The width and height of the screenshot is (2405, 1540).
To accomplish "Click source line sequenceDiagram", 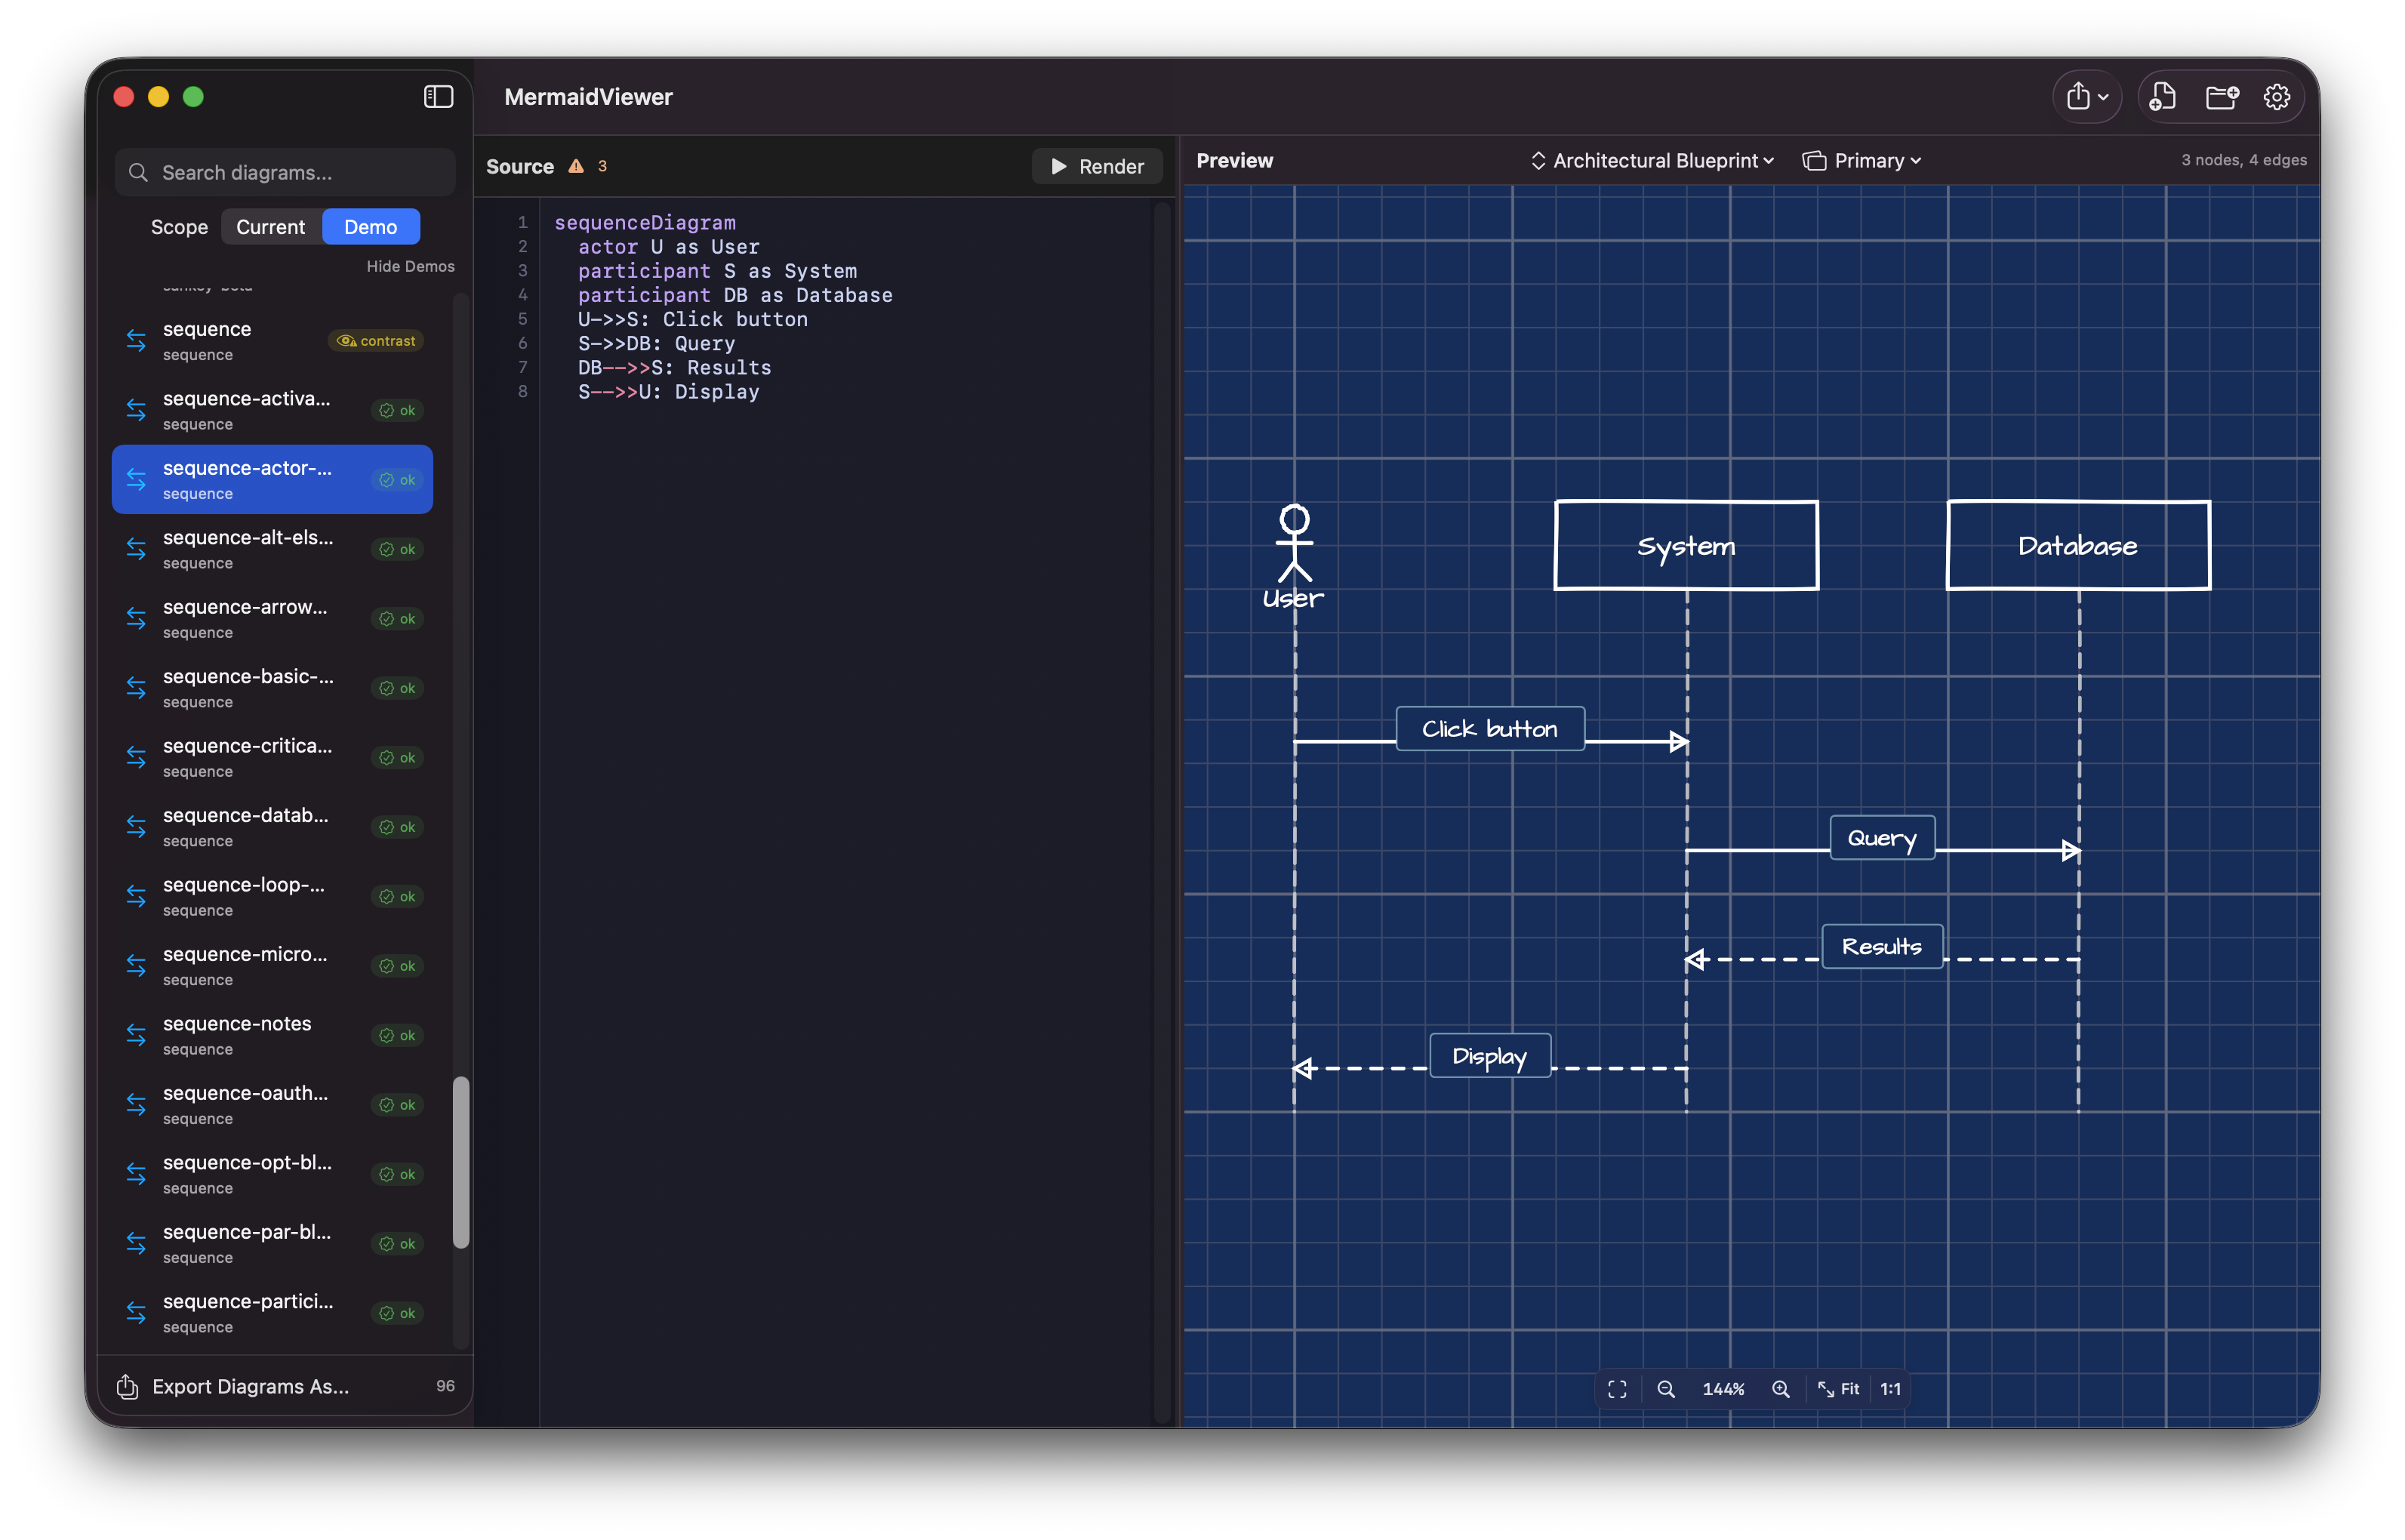I will coord(645,223).
